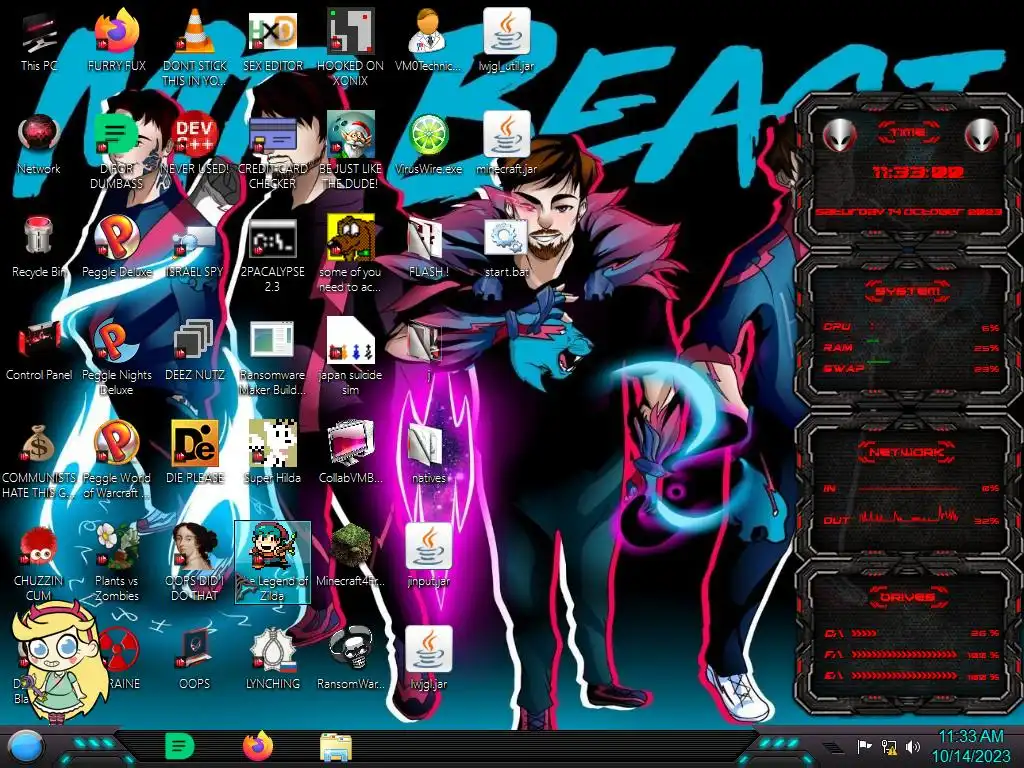Open the 2PACALYPSE 2.3 console shortcut
1024x768 pixels.
click(272, 255)
